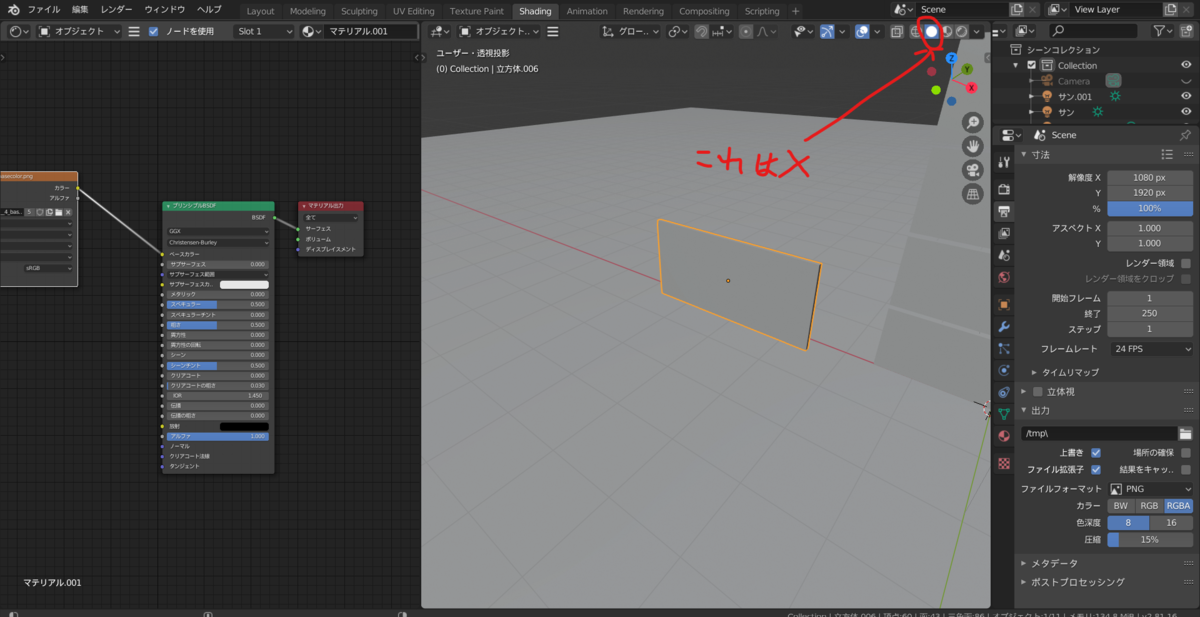
Task: Open the Tool properties tab
Action: coord(1004,161)
